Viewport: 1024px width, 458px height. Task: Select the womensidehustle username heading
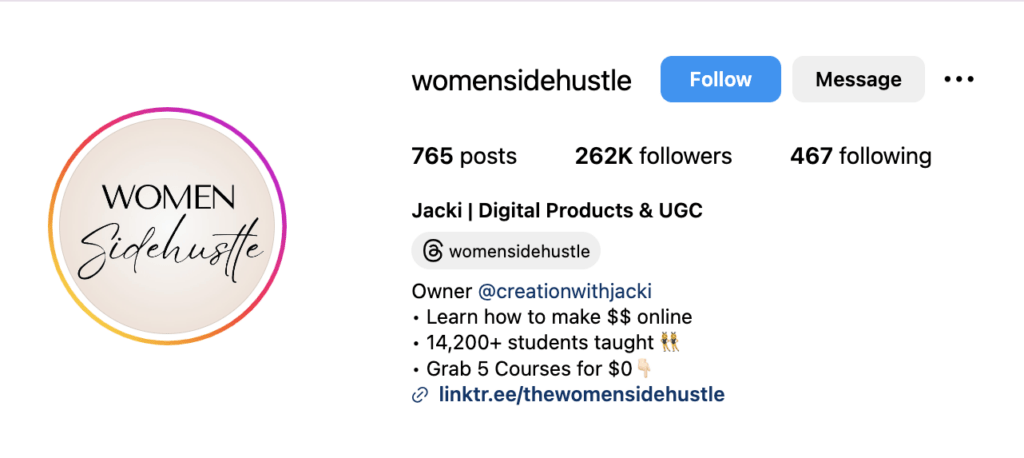(x=521, y=80)
